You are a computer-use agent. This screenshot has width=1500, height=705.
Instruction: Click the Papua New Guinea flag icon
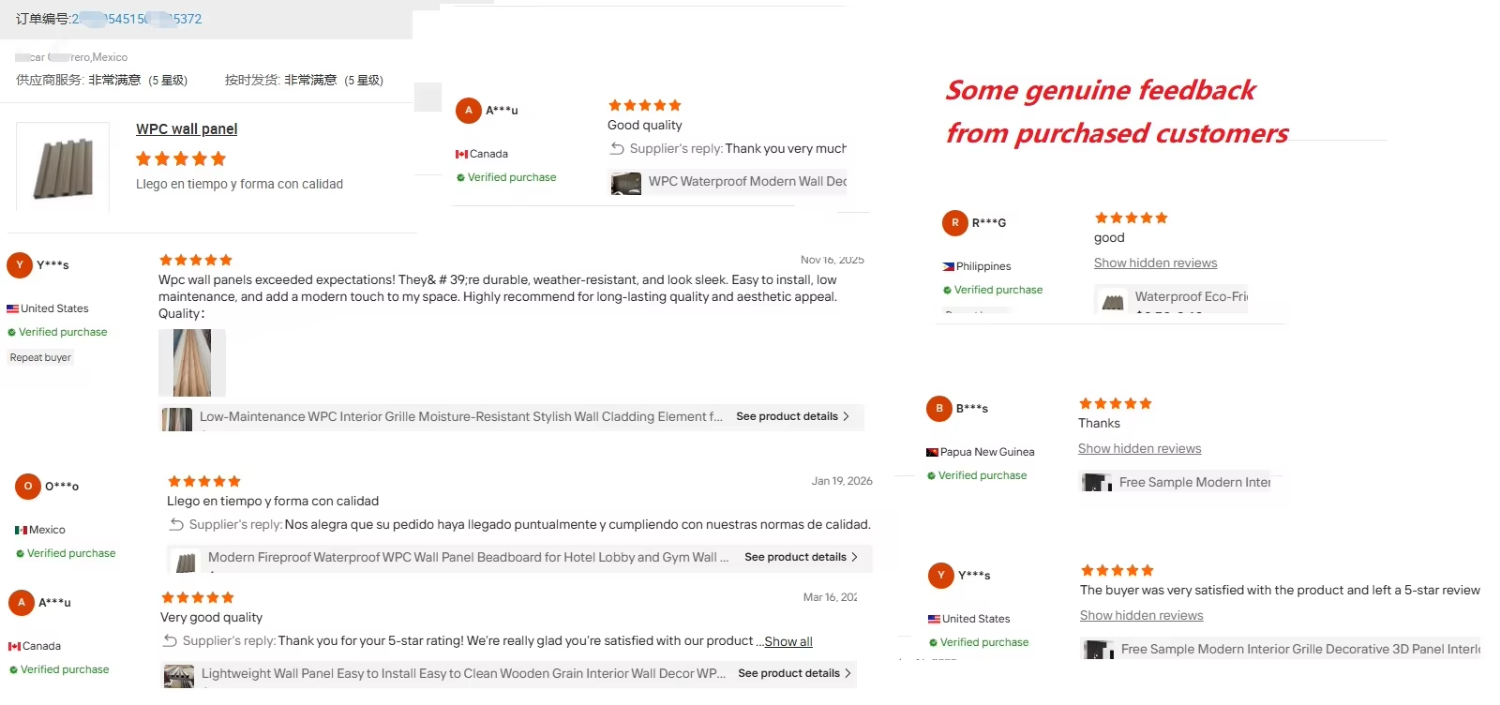point(932,452)
